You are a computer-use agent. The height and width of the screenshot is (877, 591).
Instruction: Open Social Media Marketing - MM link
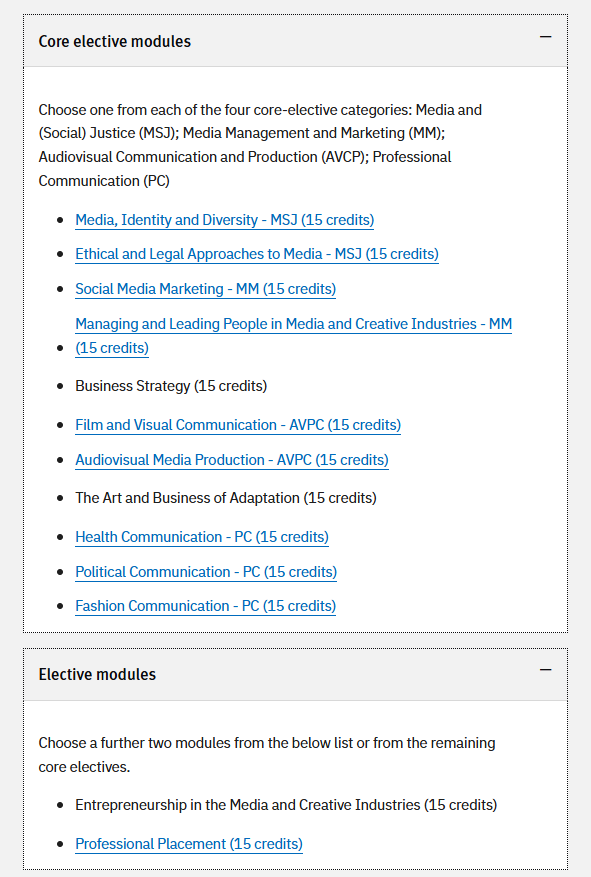[x=206, y=289]
